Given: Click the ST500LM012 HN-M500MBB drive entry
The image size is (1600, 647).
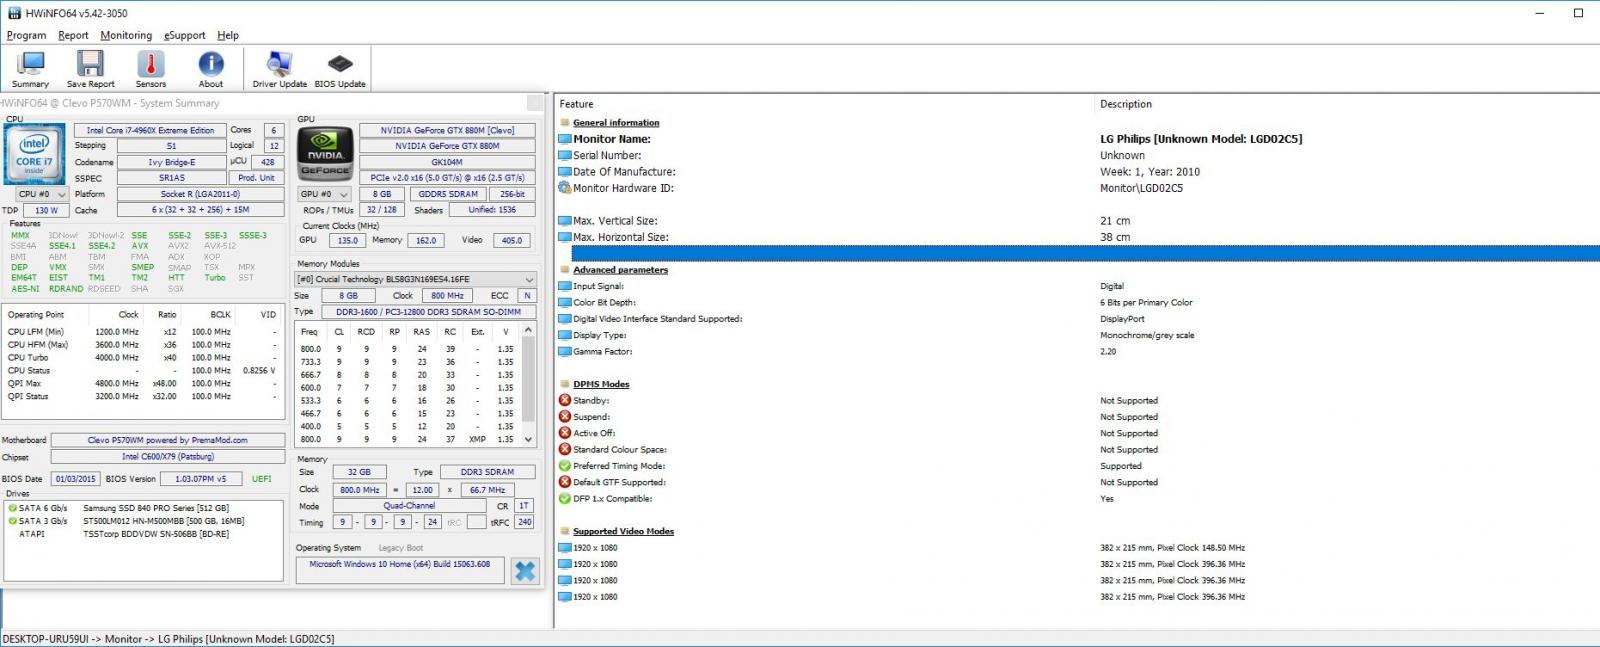Looking at the screenshot, I should pyautogui.click(x=164, y=521).
